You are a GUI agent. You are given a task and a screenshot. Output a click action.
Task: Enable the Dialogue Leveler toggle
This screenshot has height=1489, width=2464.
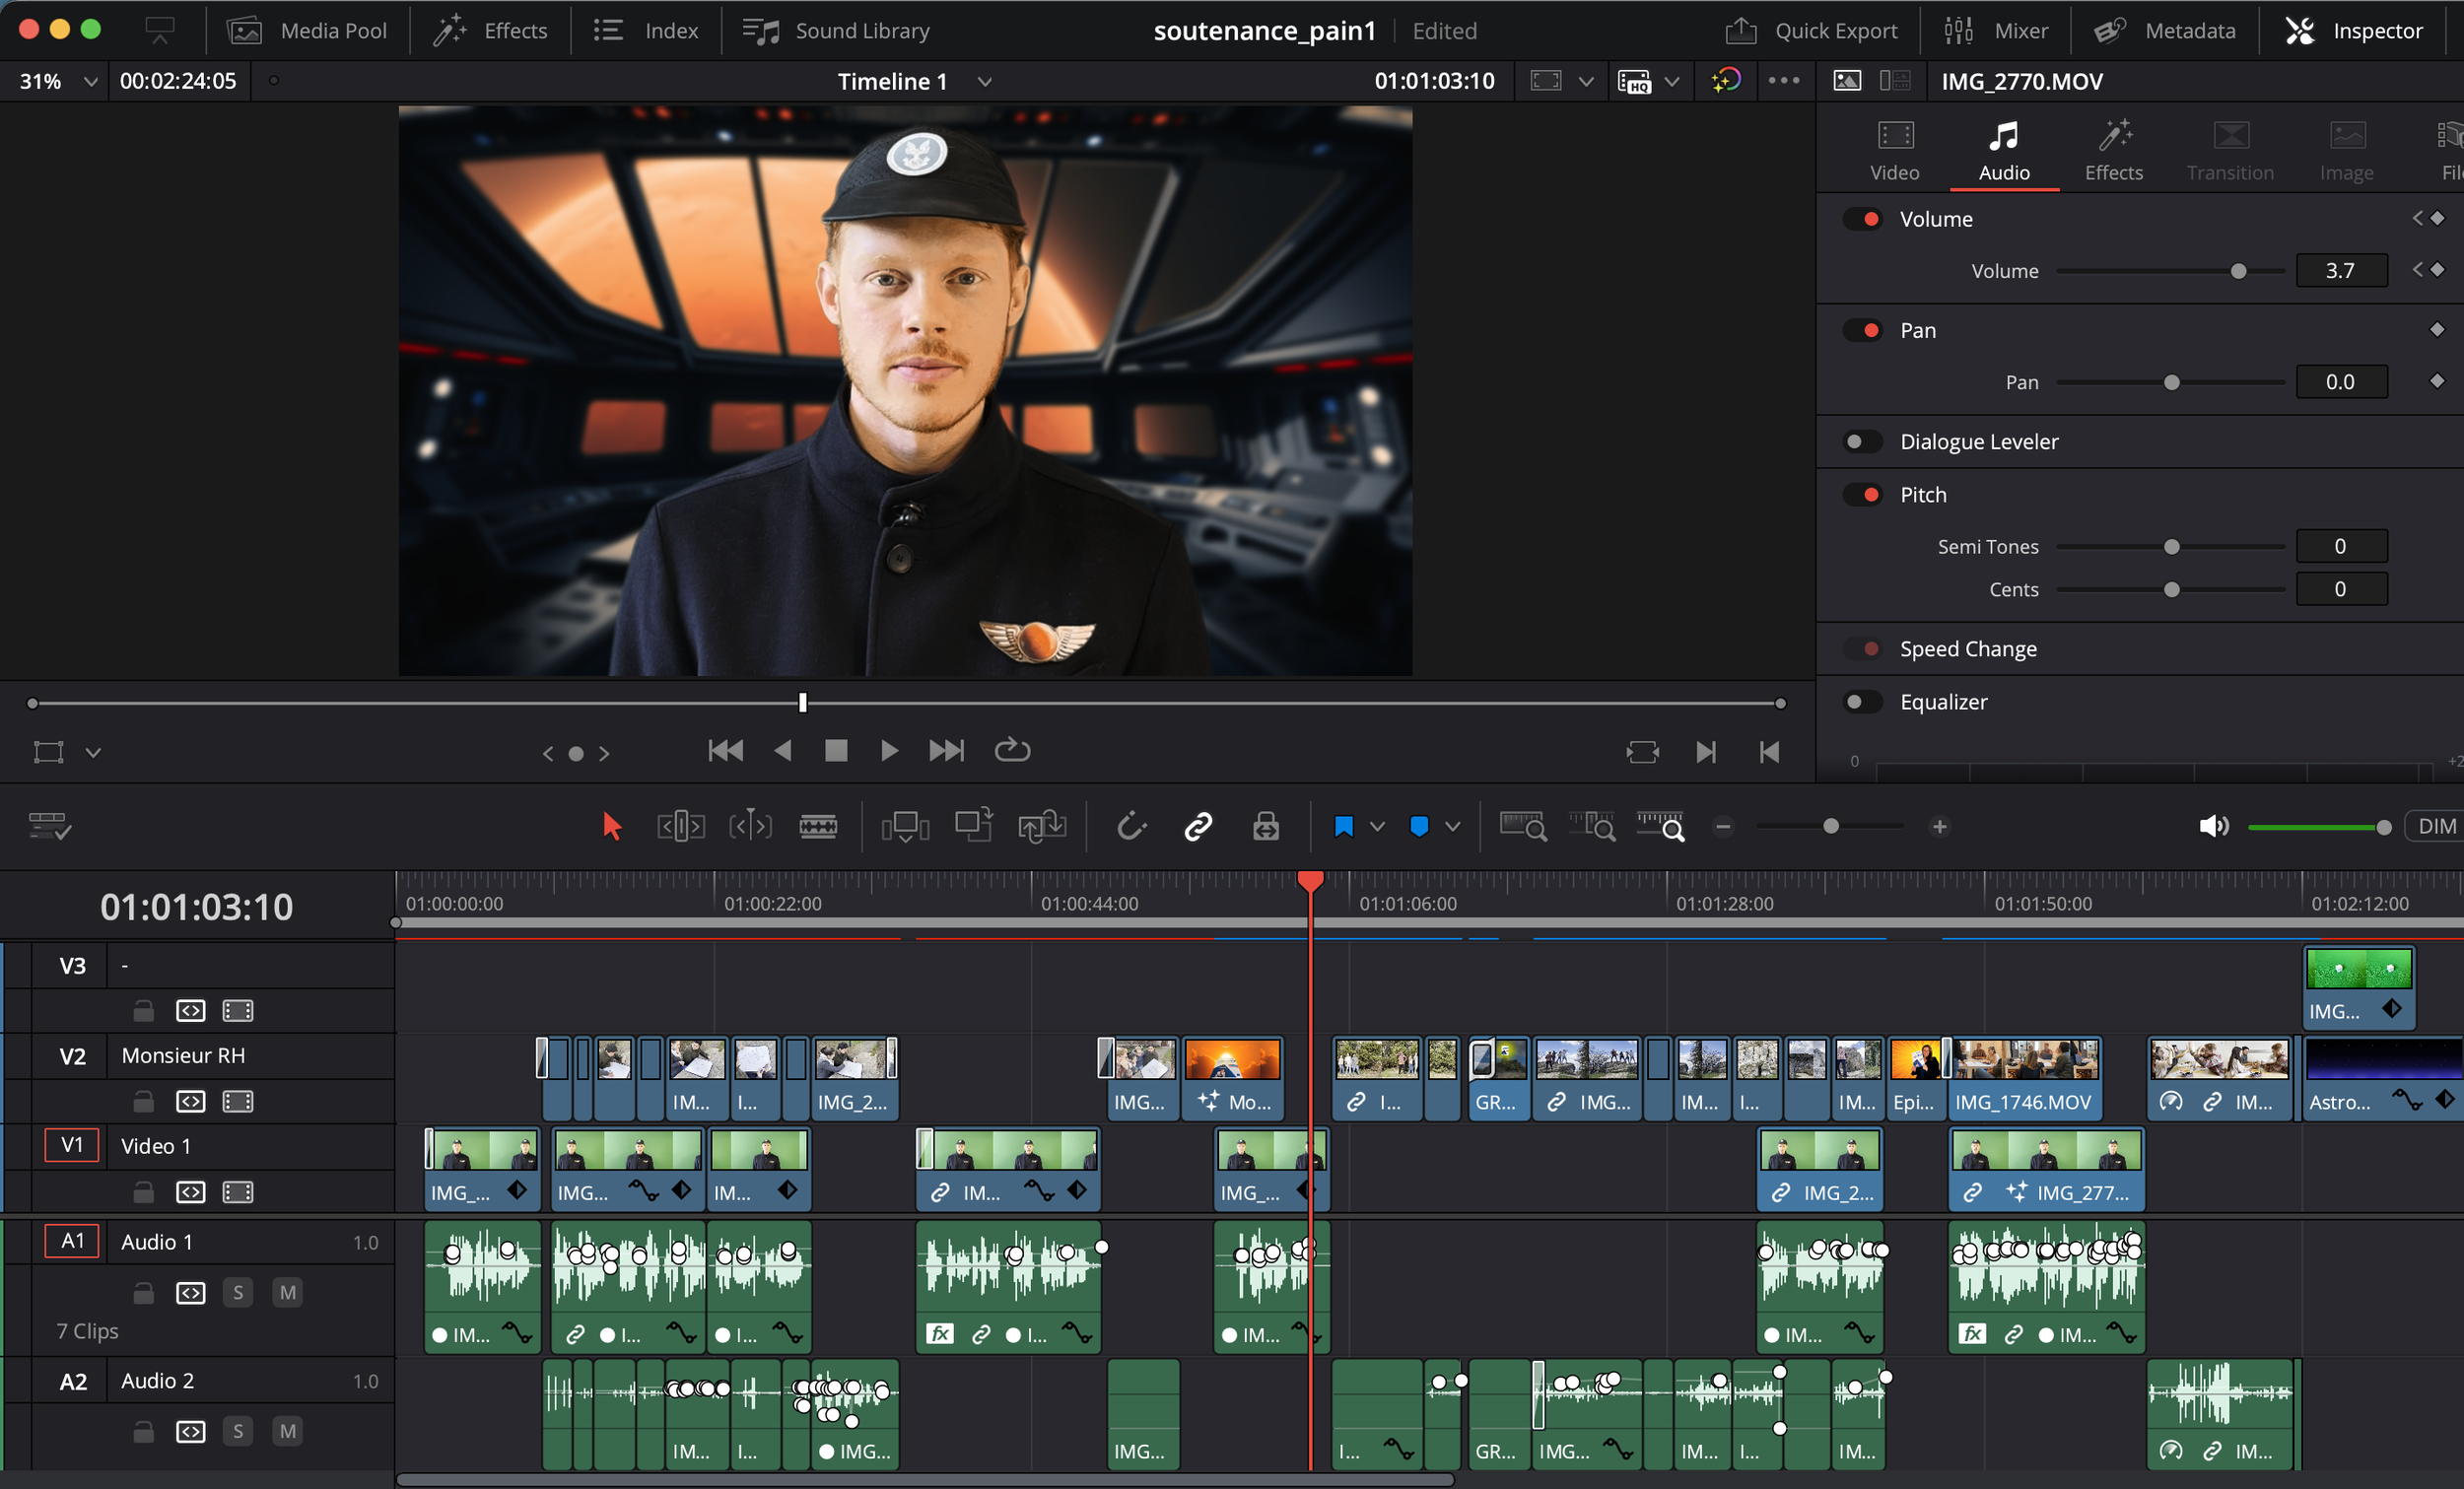click(1863, 442)
